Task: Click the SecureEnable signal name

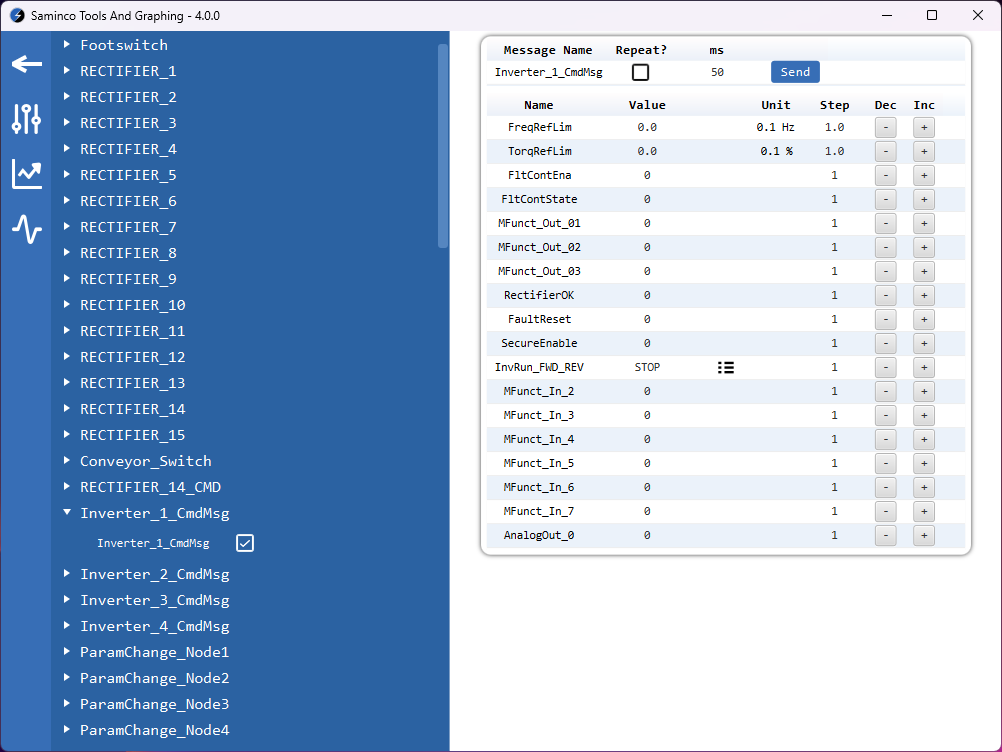Action: (x=539, y=343)
